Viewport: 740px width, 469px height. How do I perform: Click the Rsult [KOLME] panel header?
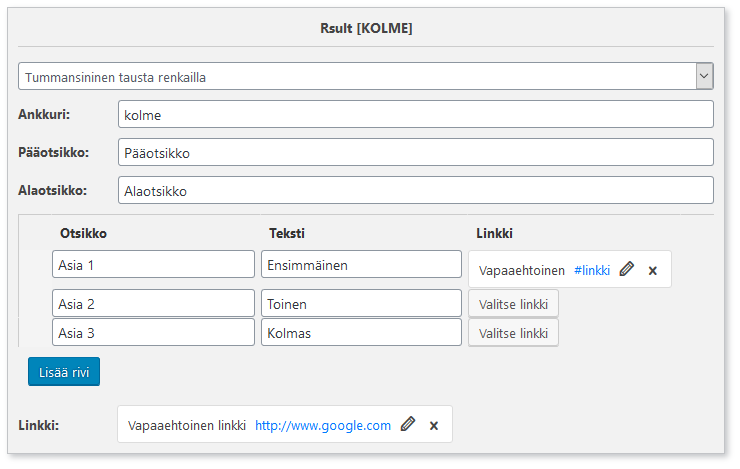[x=366, y=28]
